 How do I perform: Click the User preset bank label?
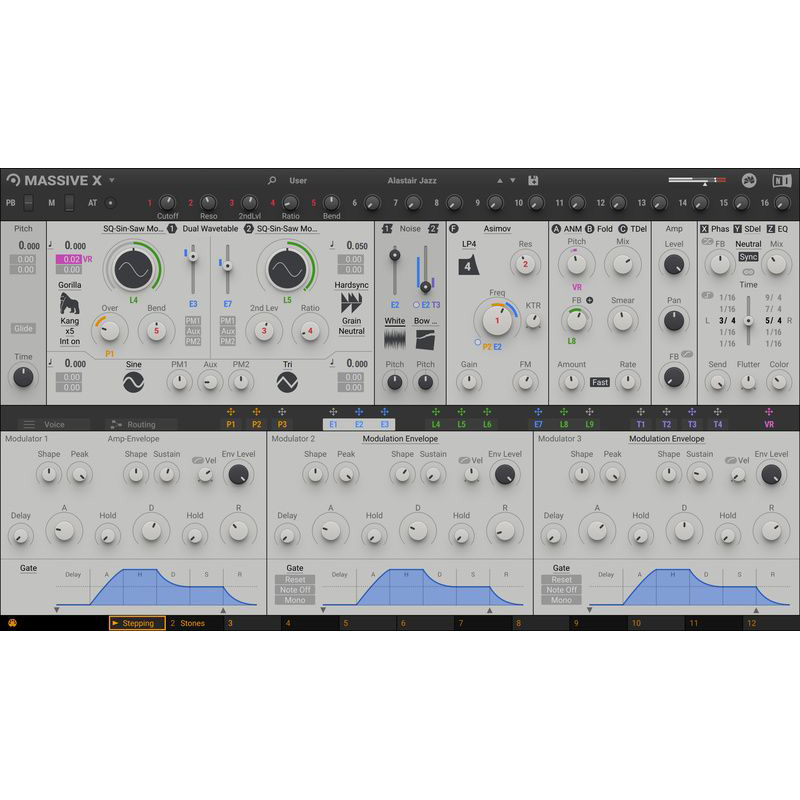click(298, 181)
